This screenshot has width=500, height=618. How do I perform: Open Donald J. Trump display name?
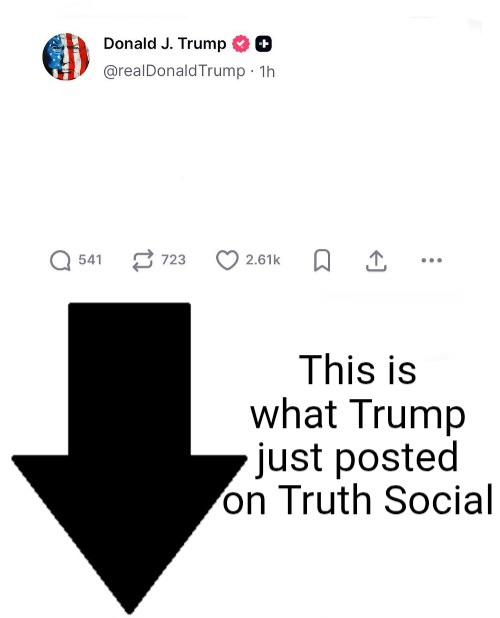point(165,43)
